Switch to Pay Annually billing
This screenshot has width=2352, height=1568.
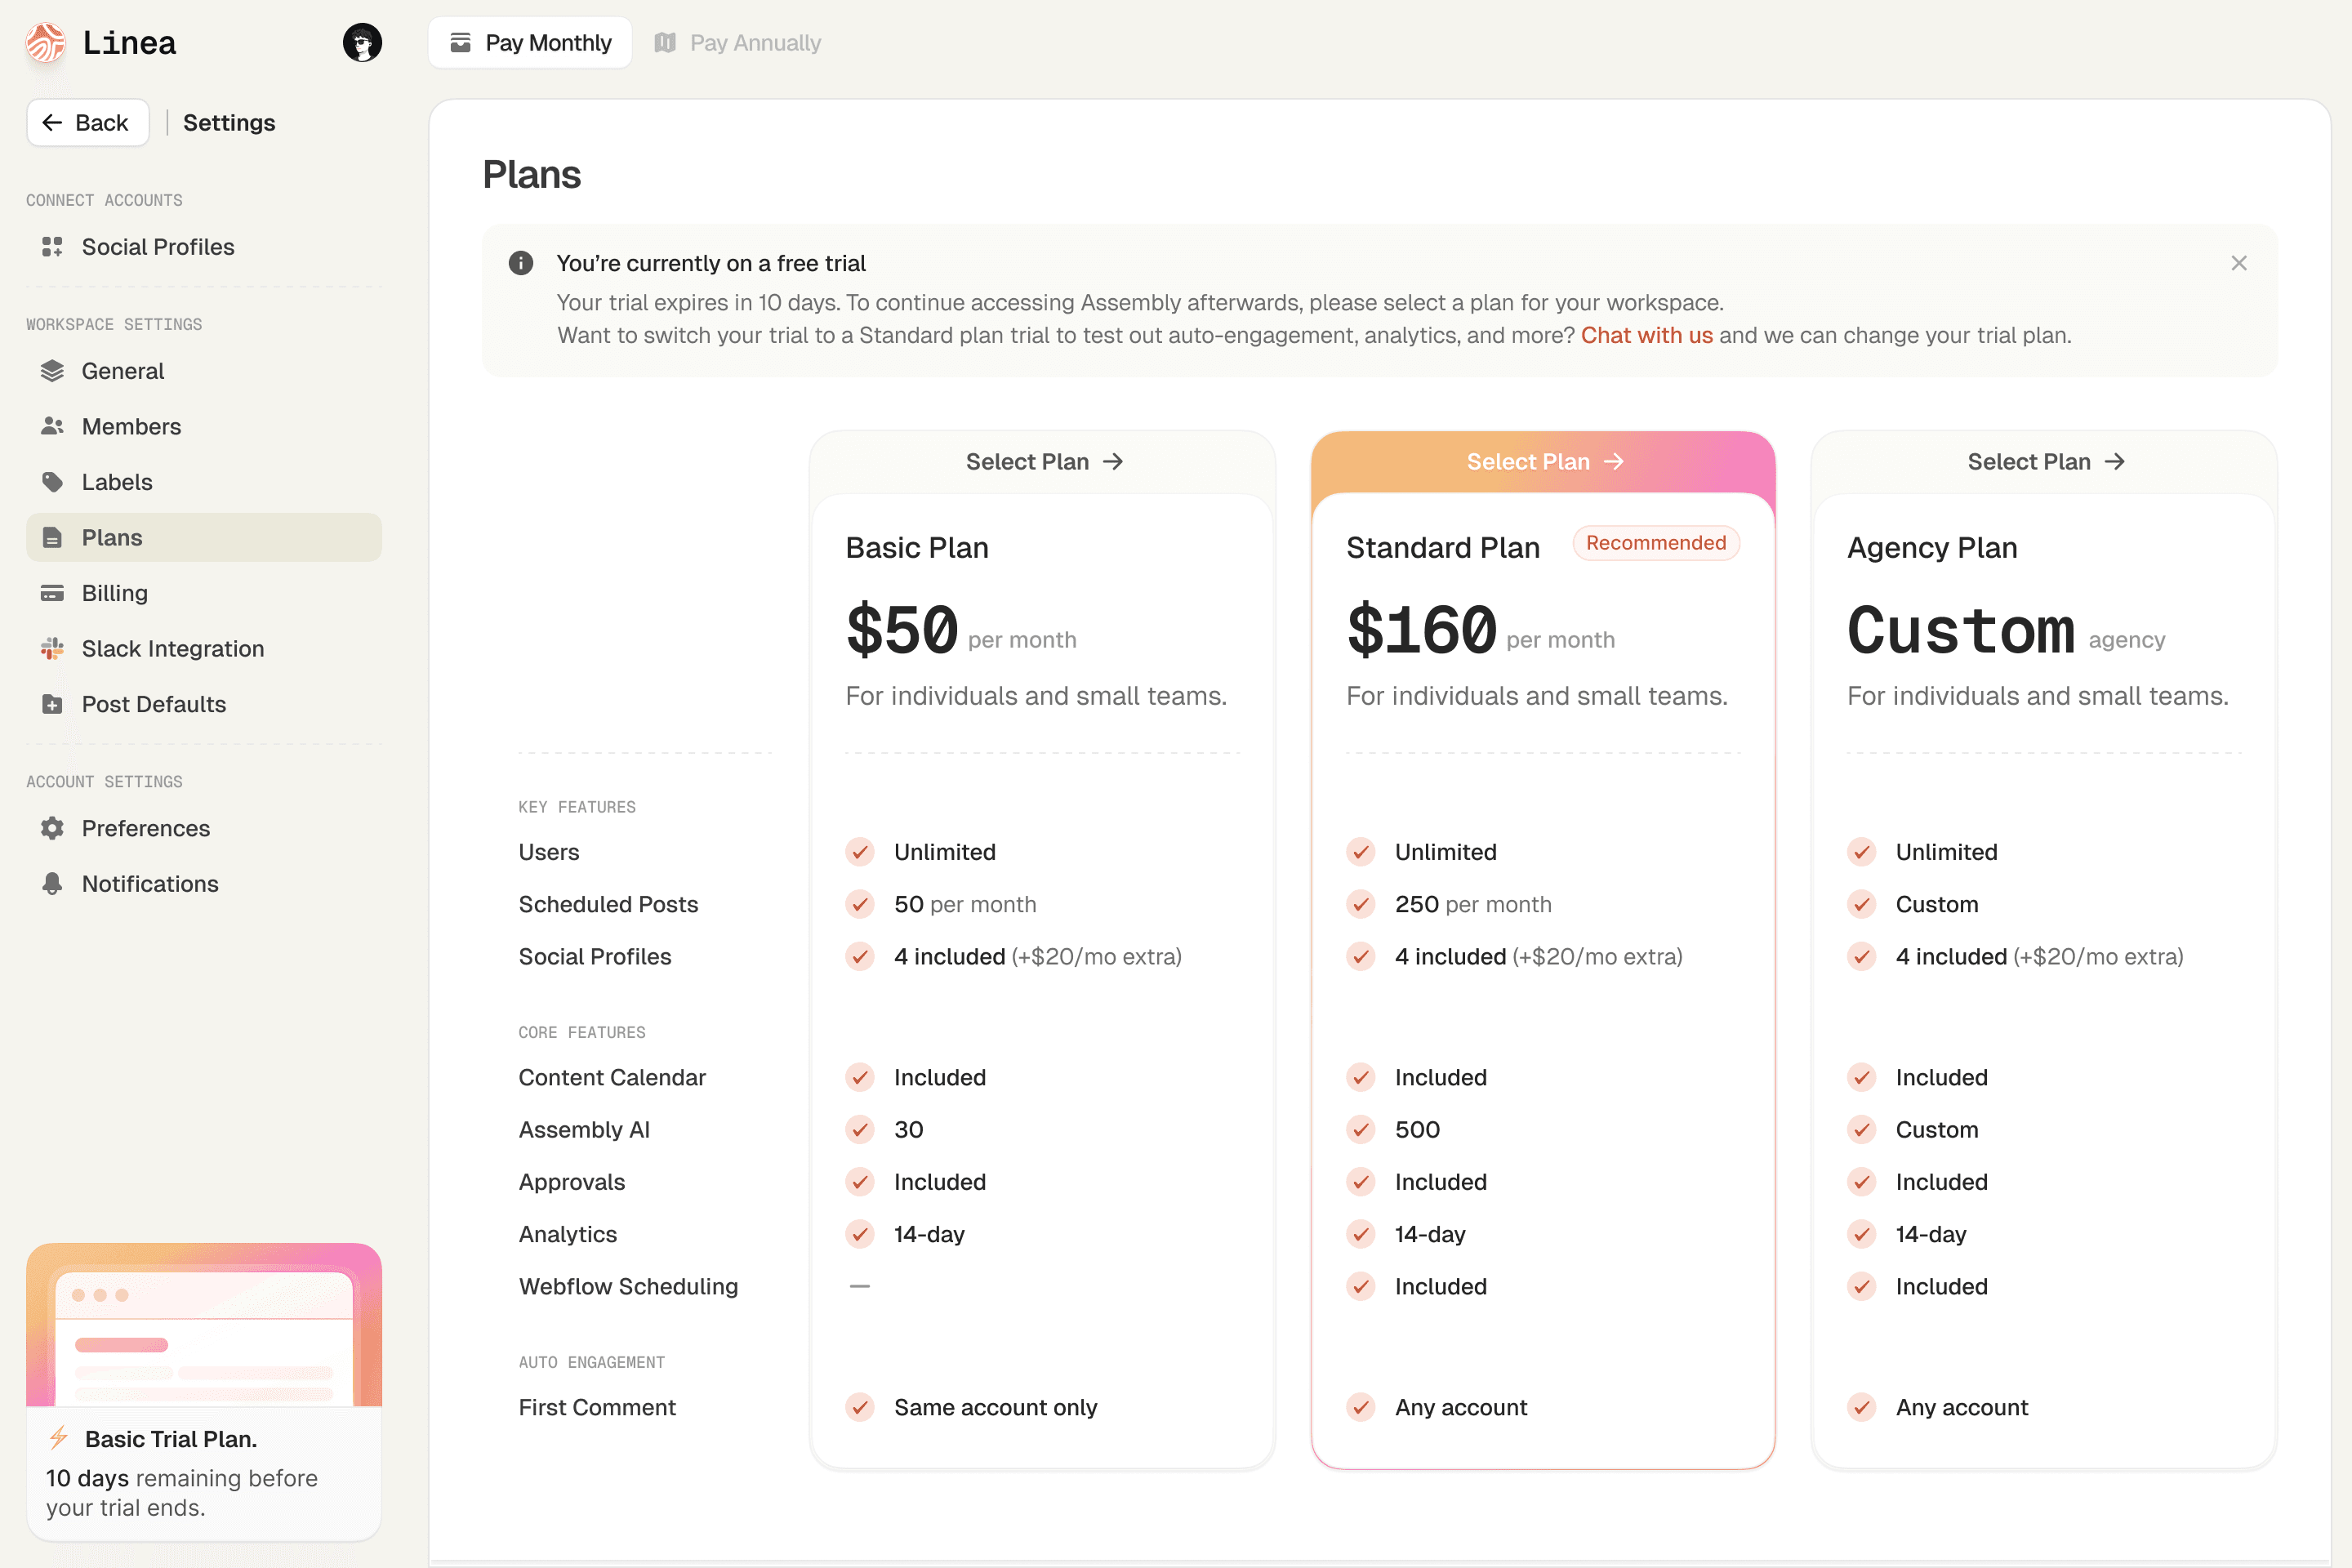click(x=738, y=43)
